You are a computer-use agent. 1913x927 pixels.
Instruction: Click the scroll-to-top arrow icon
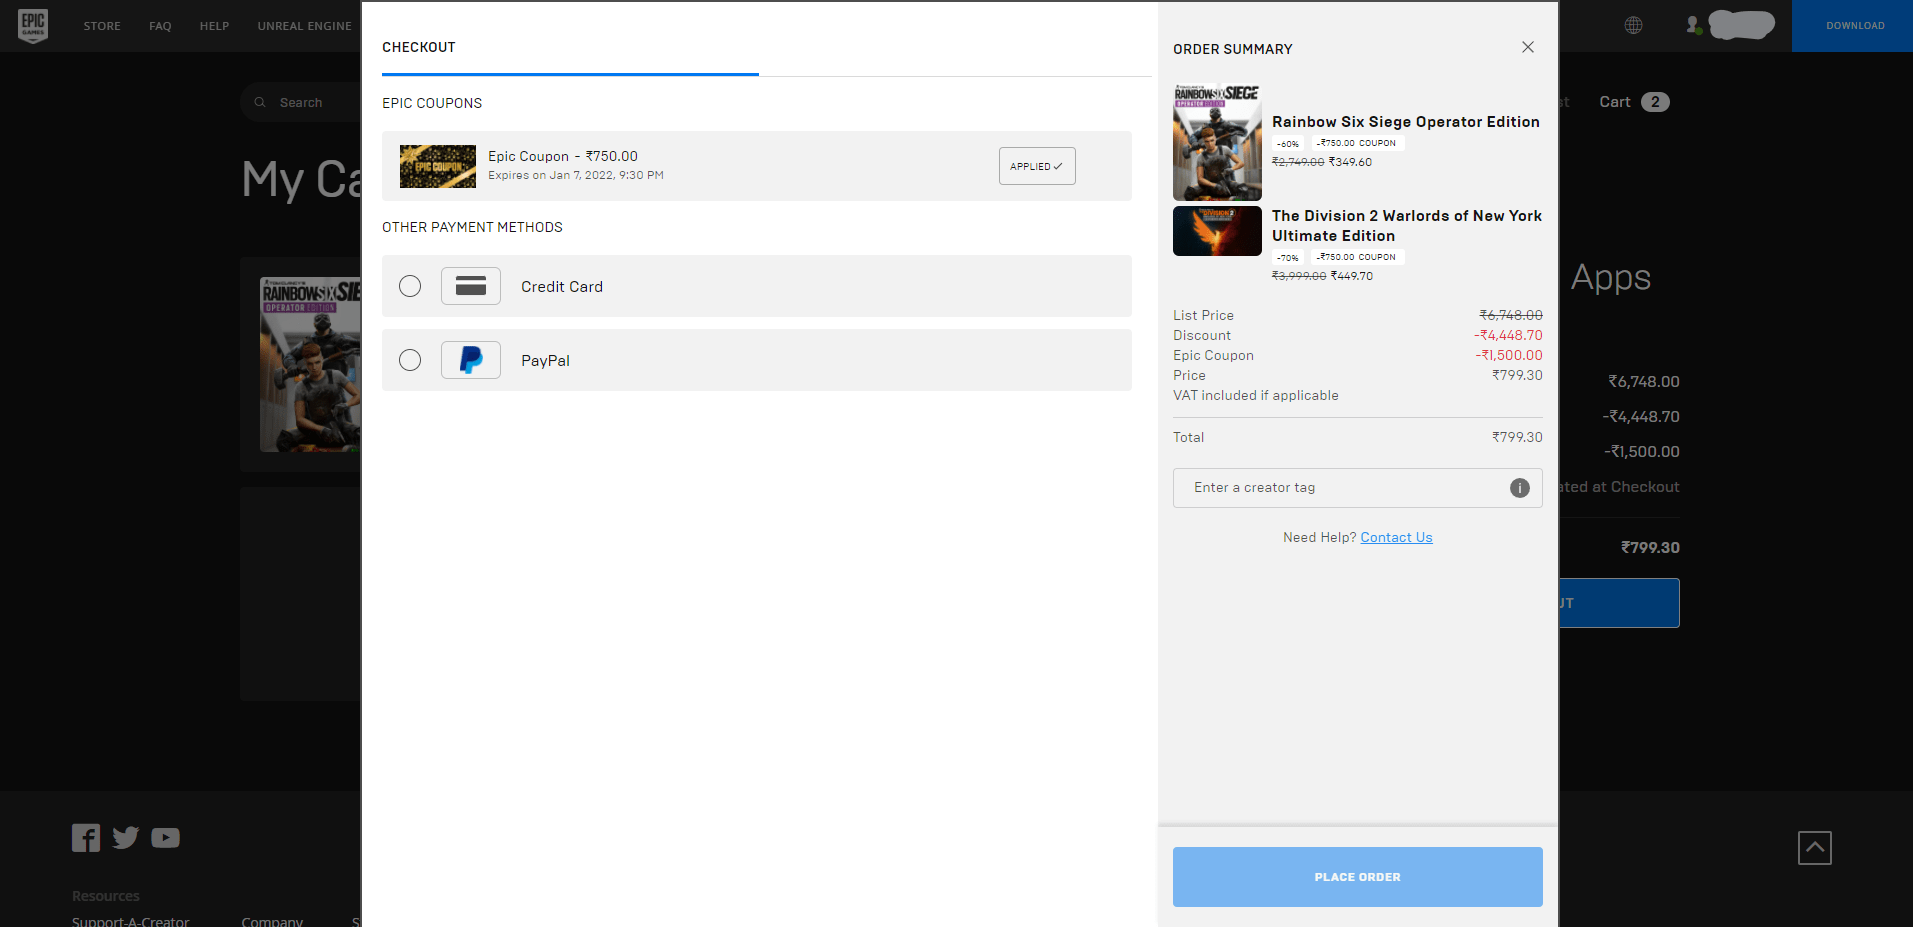[1816, 847]
